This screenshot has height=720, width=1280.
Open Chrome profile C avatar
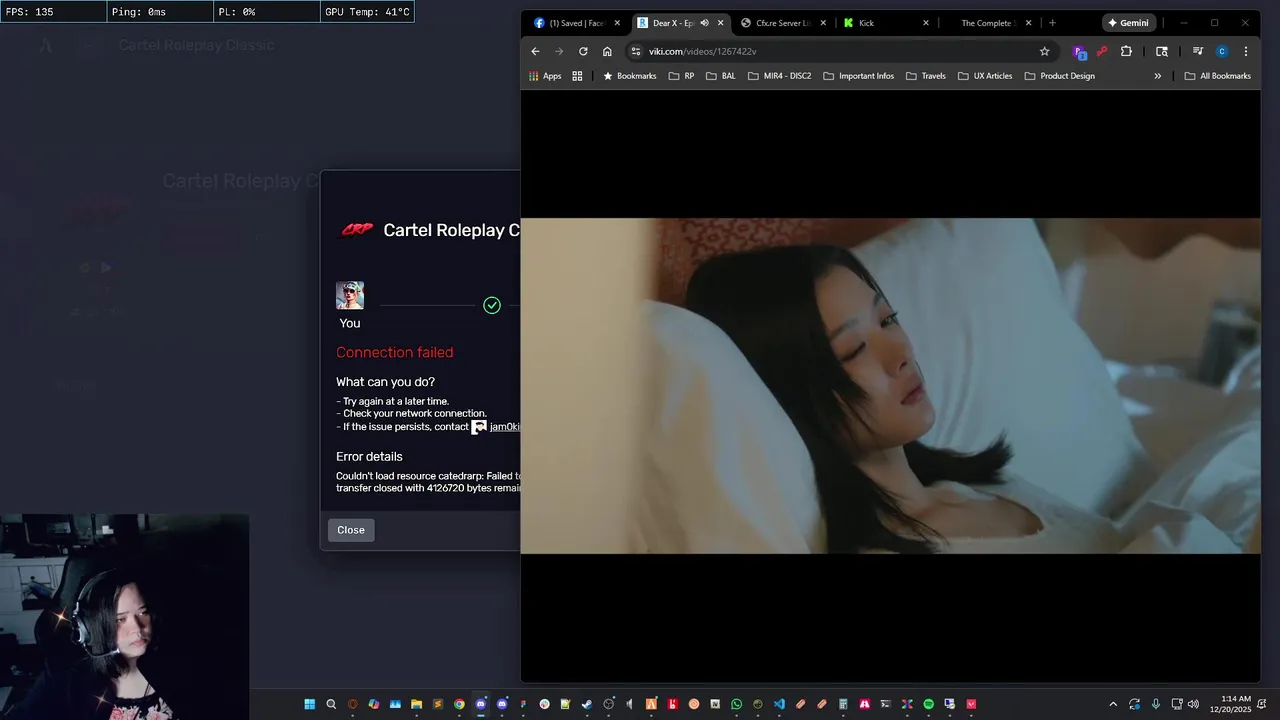1221,51
